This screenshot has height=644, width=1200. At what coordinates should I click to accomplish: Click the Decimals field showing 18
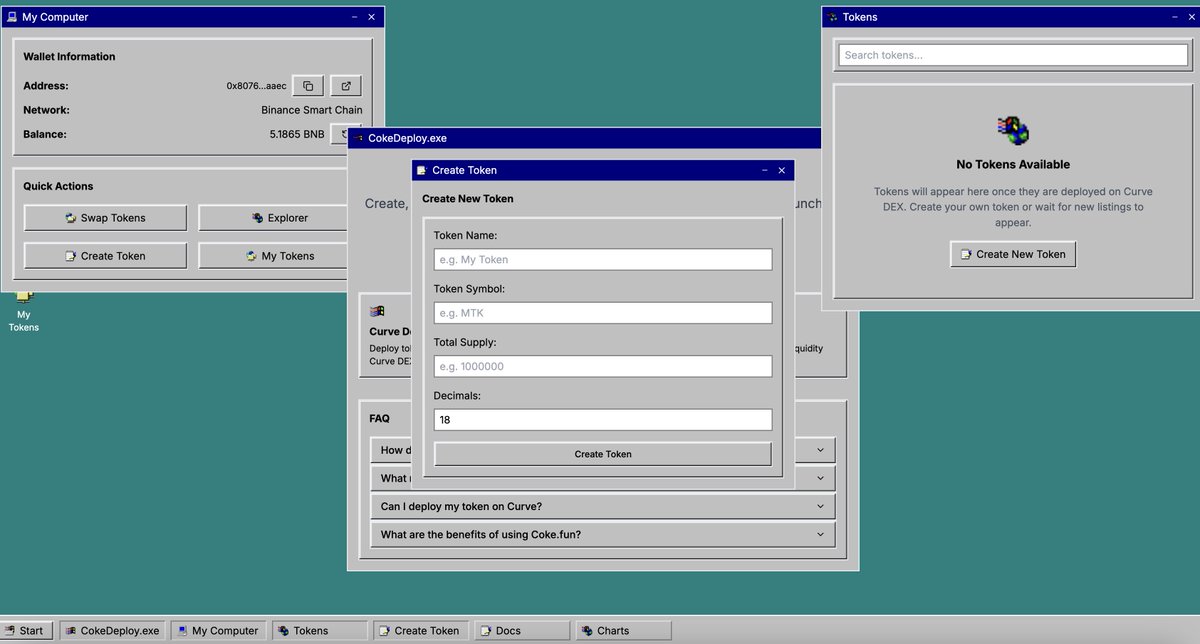603,420
